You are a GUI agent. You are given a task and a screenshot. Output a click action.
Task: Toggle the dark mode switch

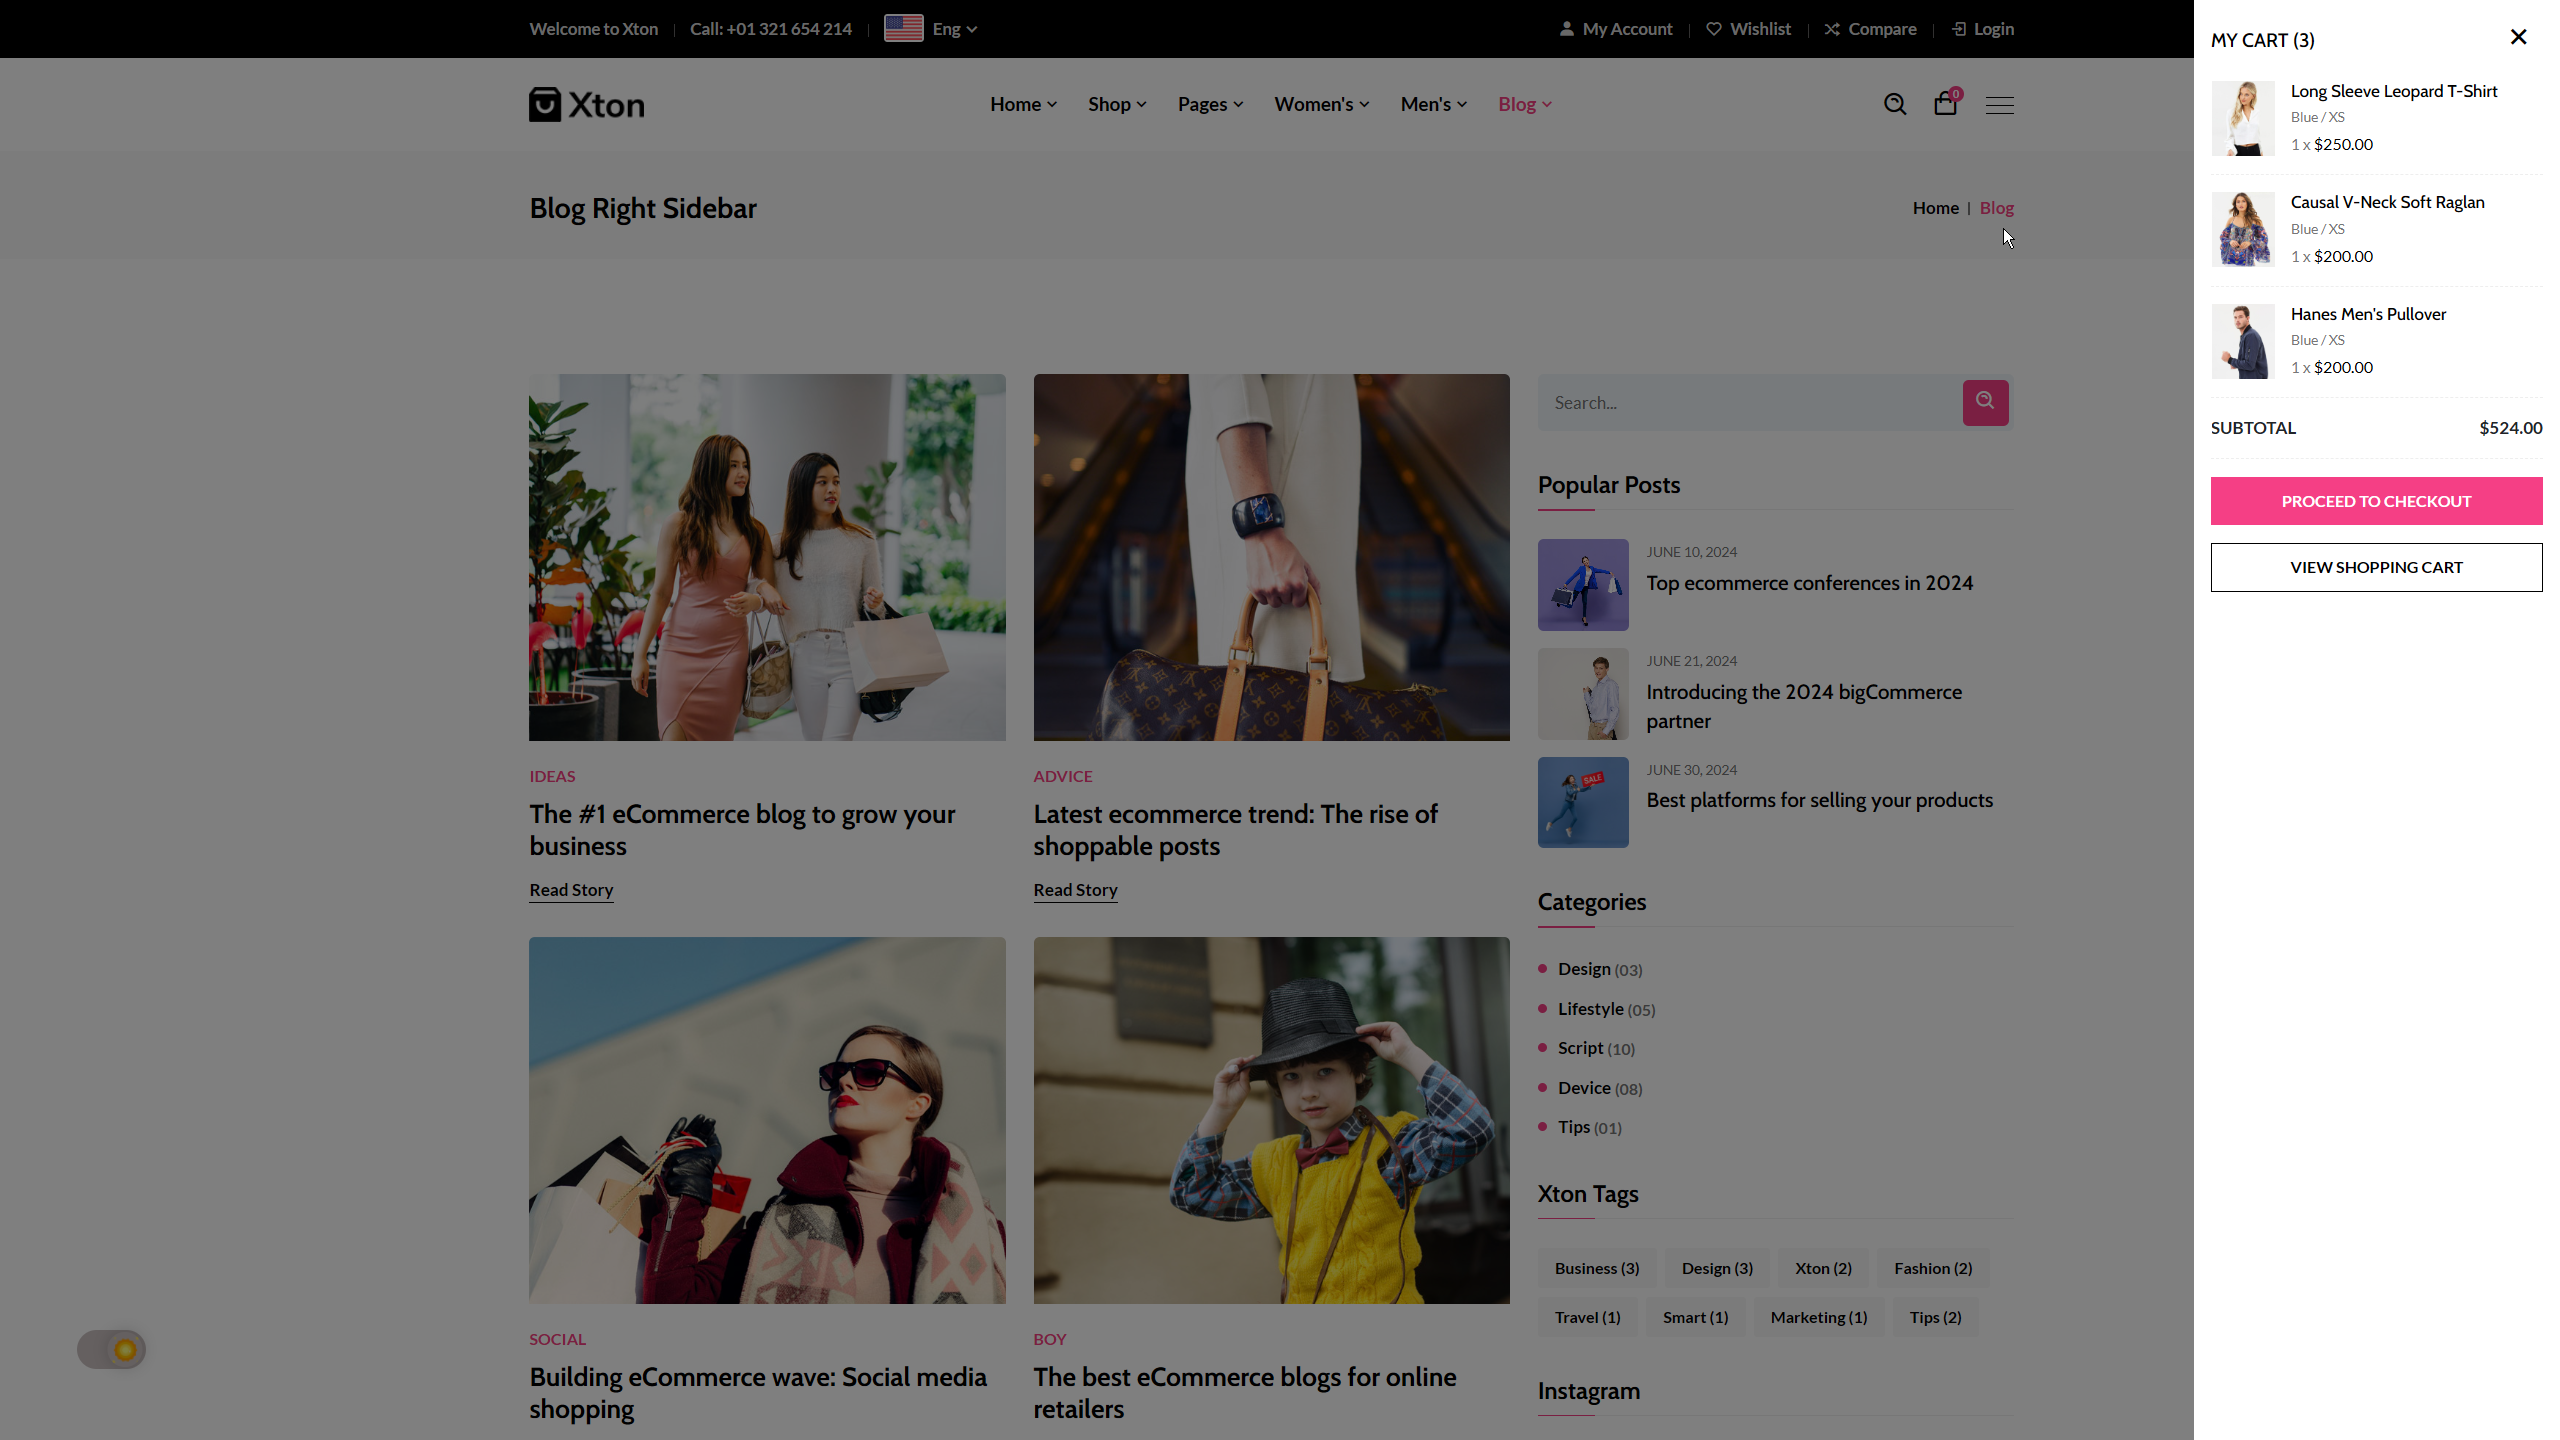[112, 1350]
